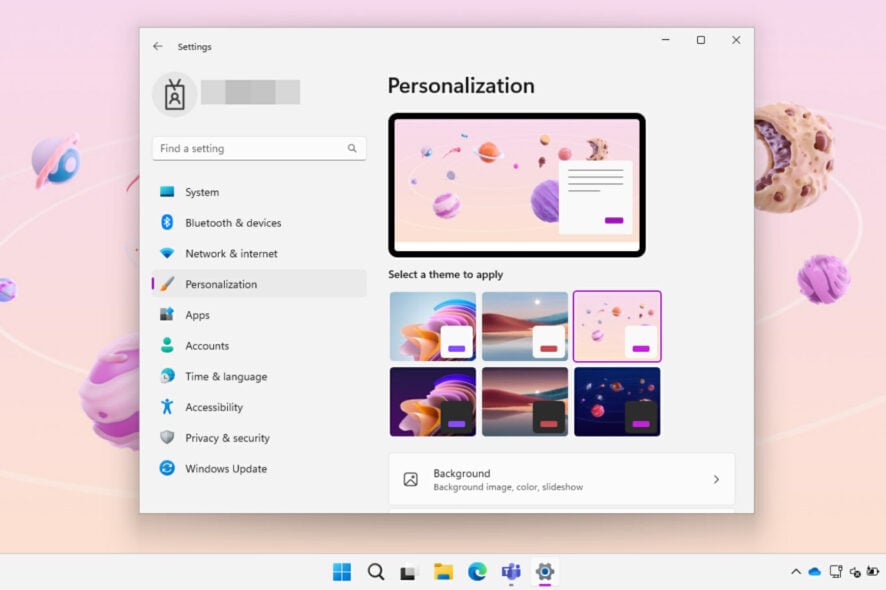The width and height of the screenshot is (886, 590).
Task: Select Bluetooth & devices settings
Action: tap(232, 222)
